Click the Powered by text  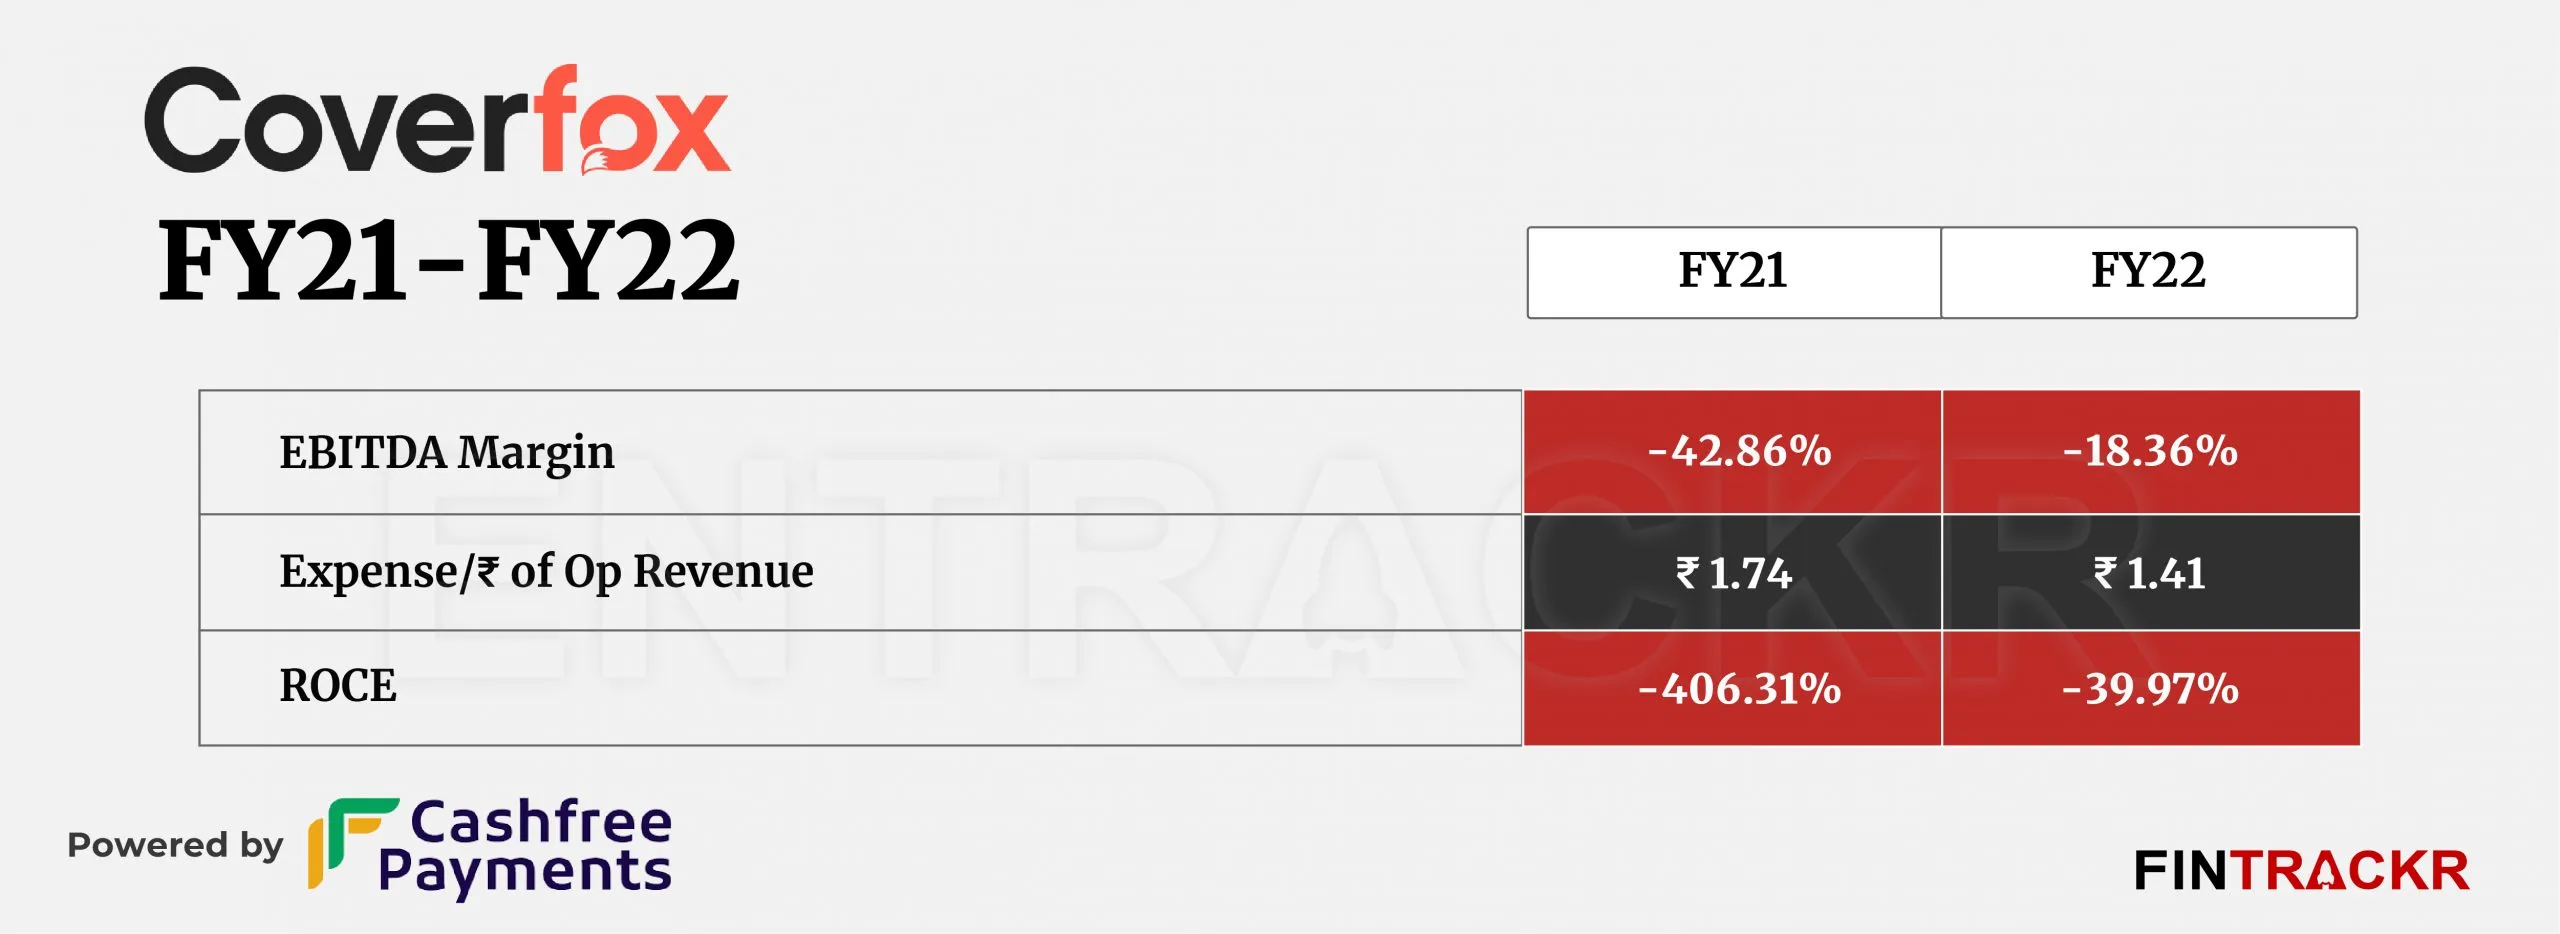(x=175, y=846)
